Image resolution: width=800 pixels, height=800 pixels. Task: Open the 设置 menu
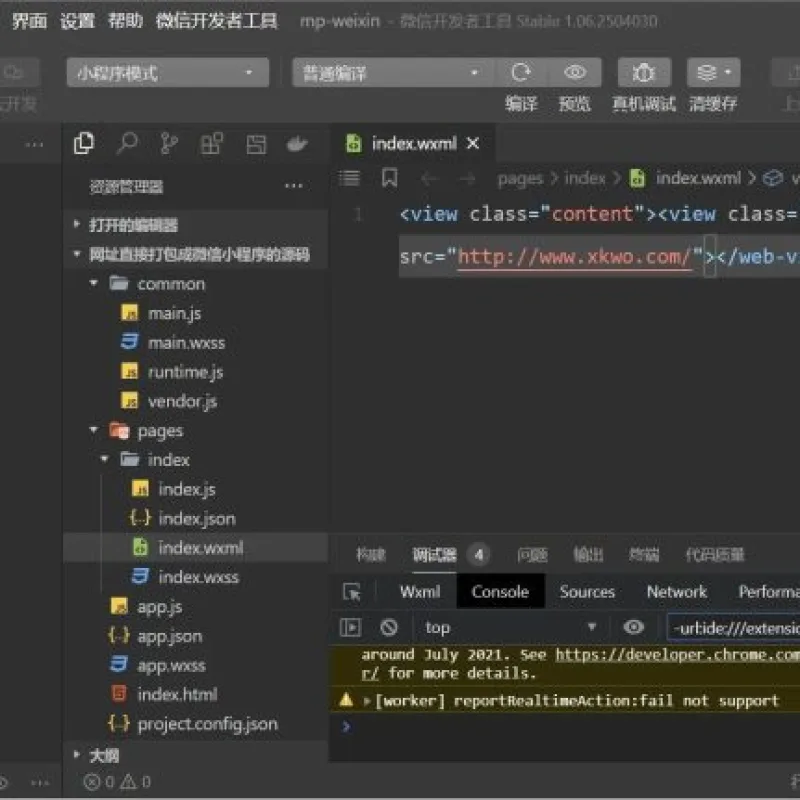78,21
